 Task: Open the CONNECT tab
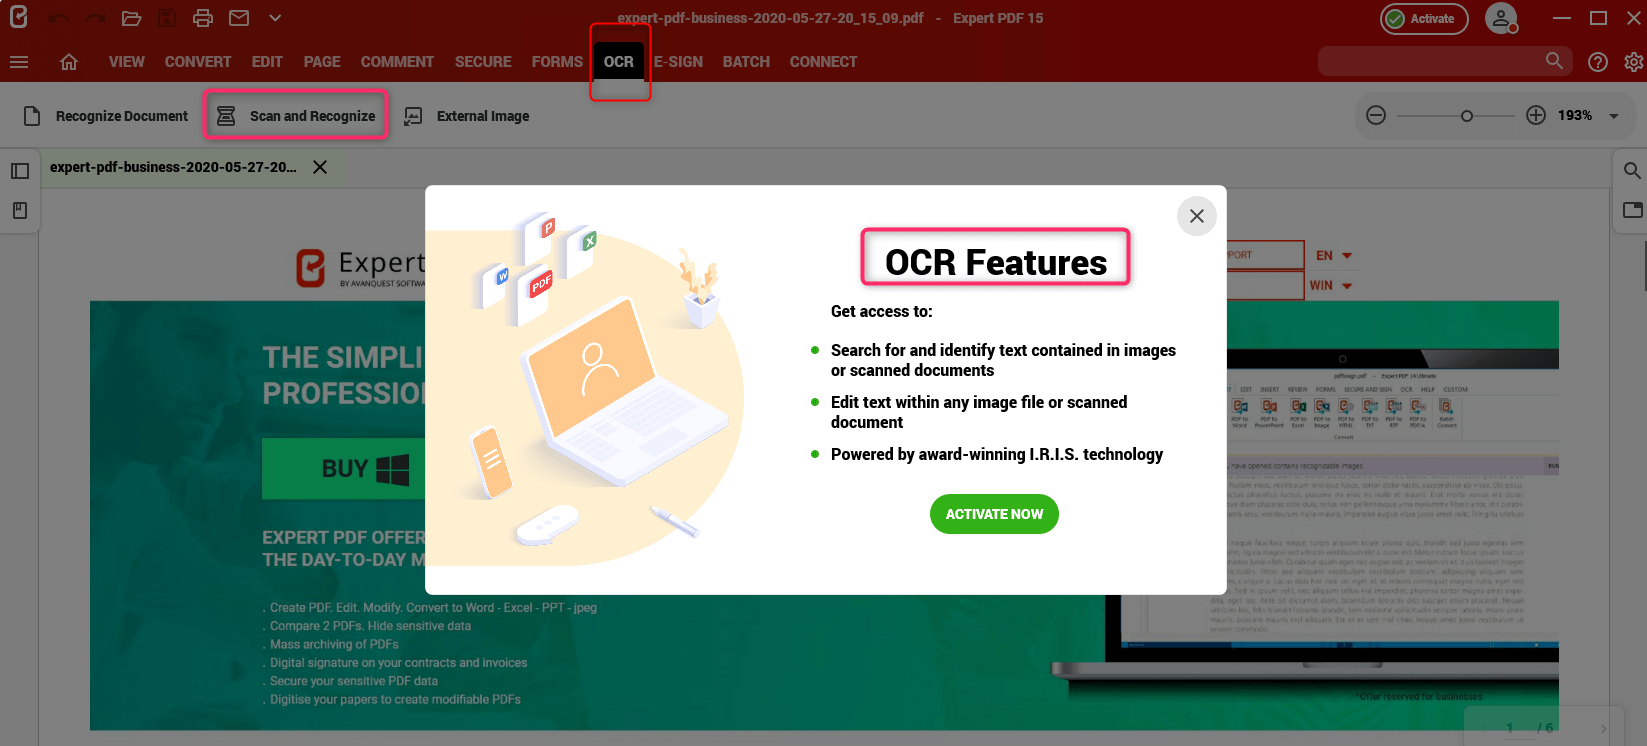(x=823, y=62)
